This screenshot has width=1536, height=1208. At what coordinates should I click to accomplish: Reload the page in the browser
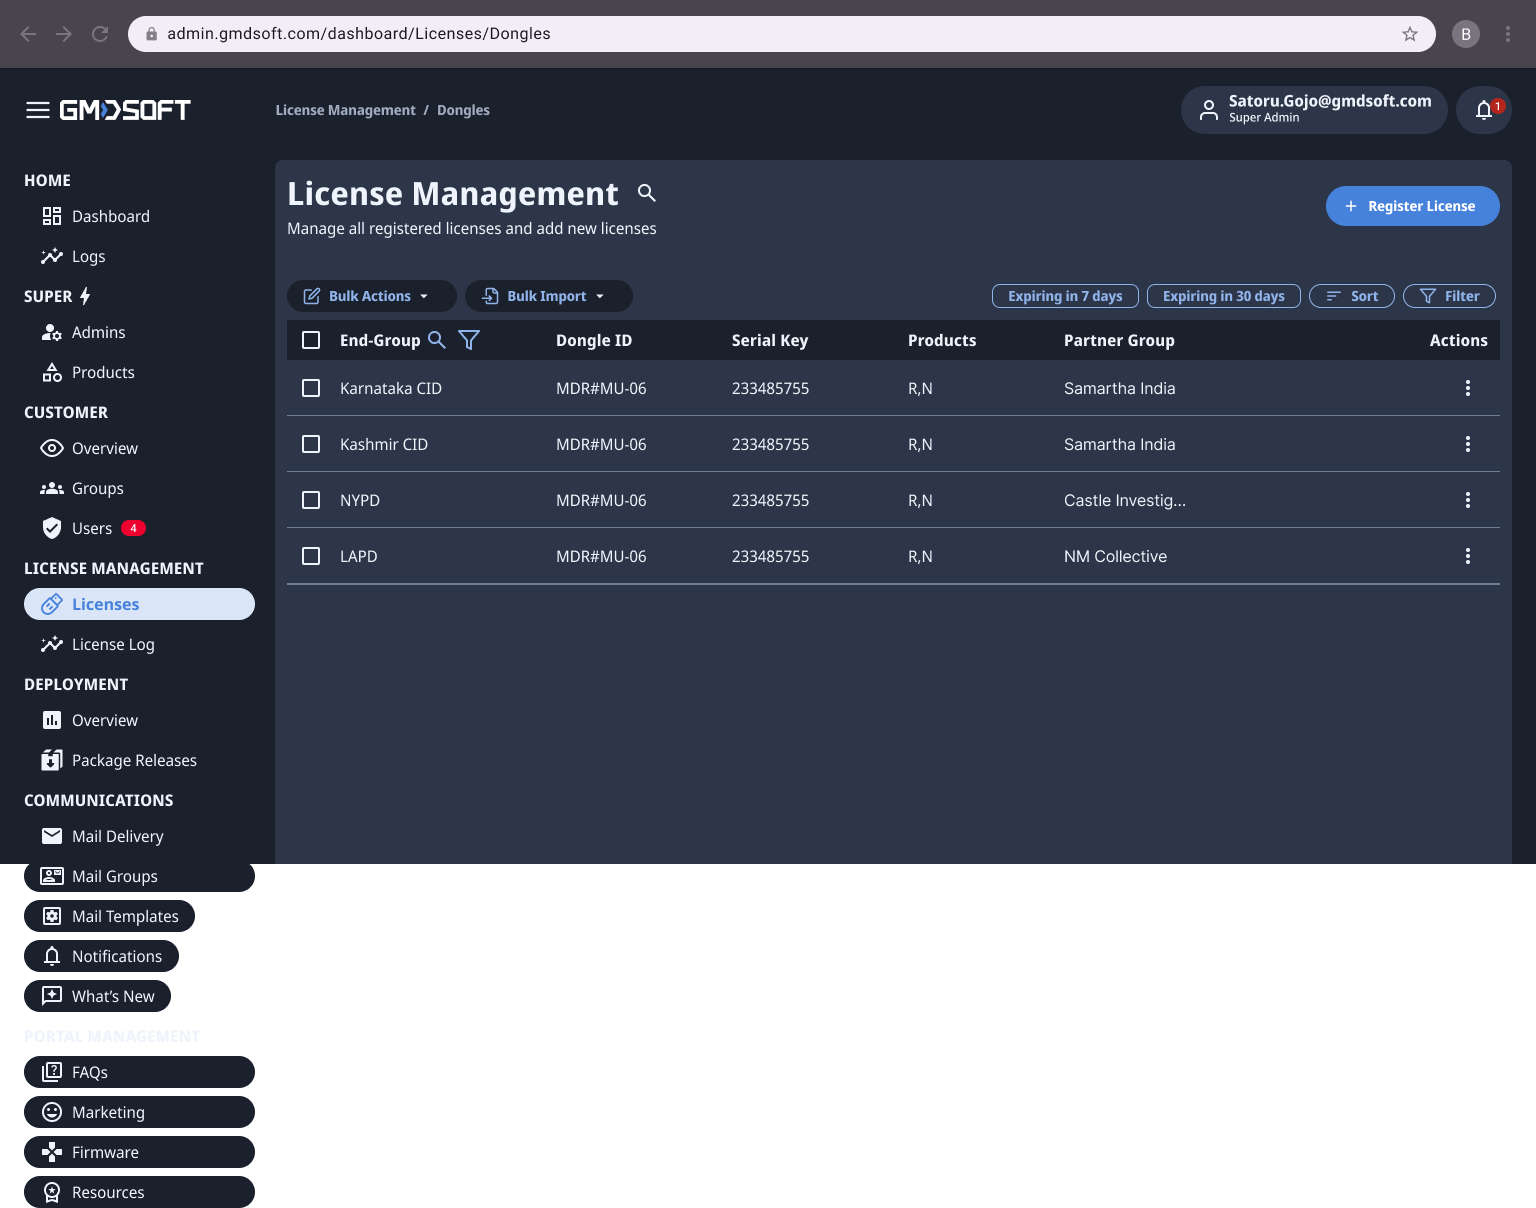tap(100, 34)
